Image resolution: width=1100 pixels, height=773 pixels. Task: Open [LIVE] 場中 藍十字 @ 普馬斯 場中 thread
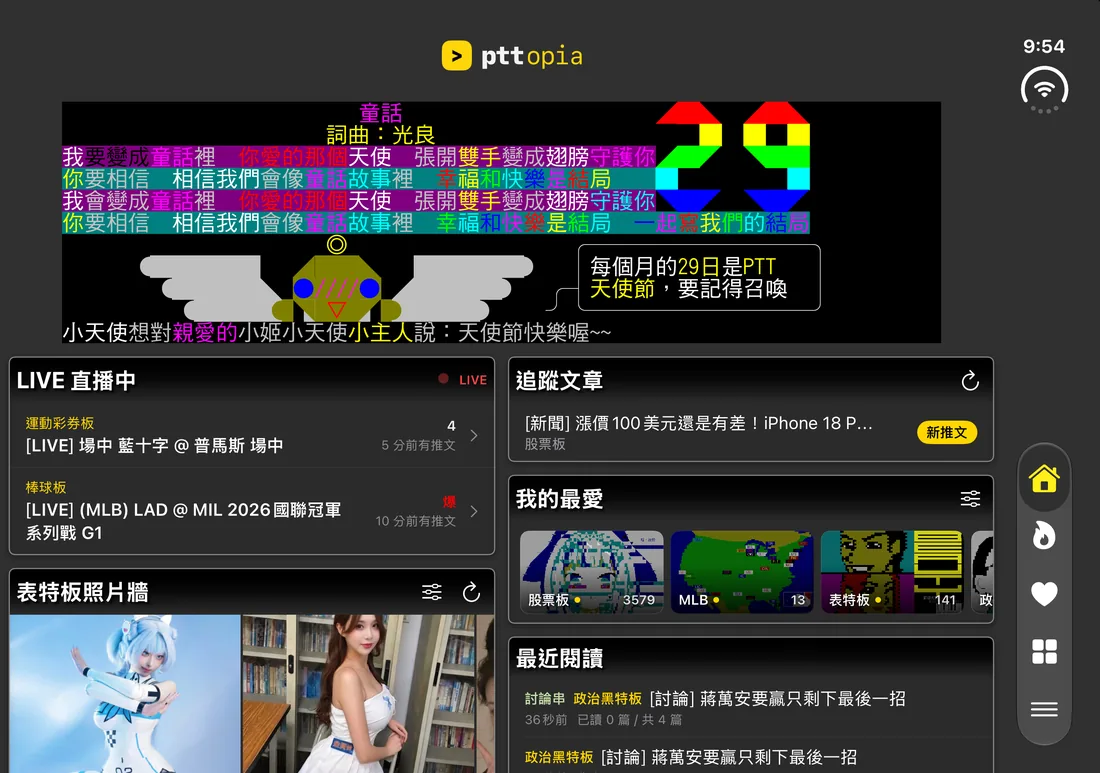(154, 445)
